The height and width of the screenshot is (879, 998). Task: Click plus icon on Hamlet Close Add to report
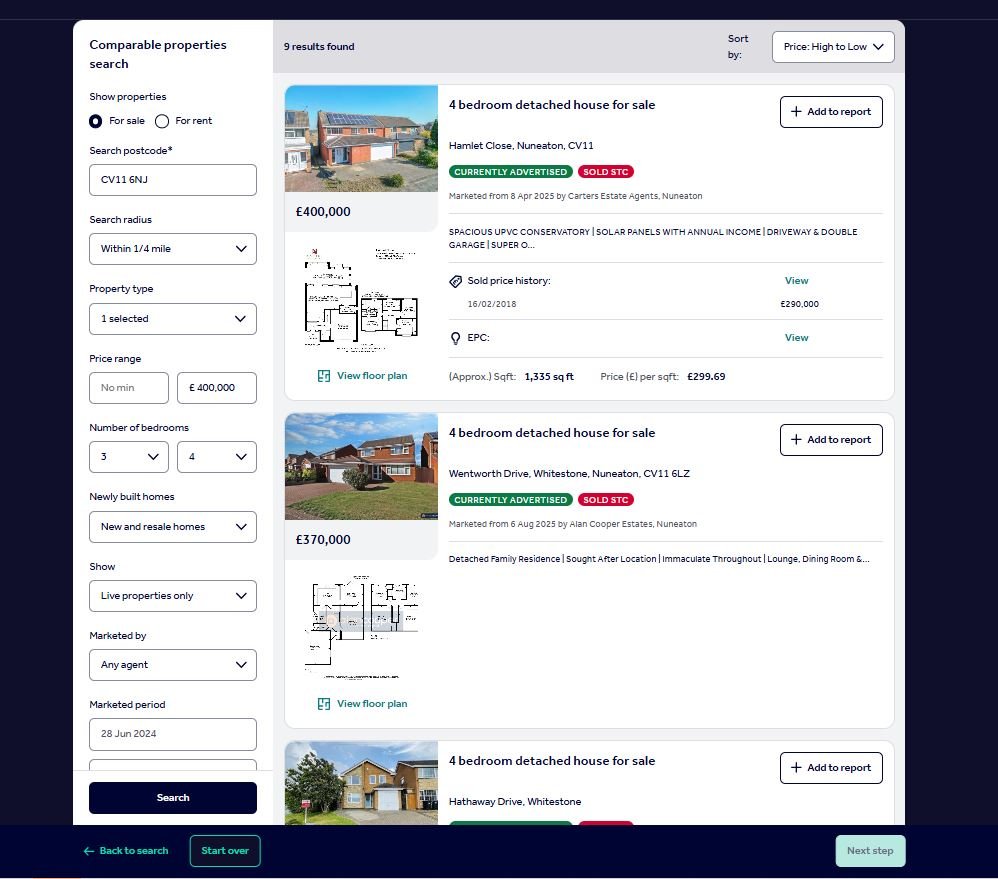[796, 112]
